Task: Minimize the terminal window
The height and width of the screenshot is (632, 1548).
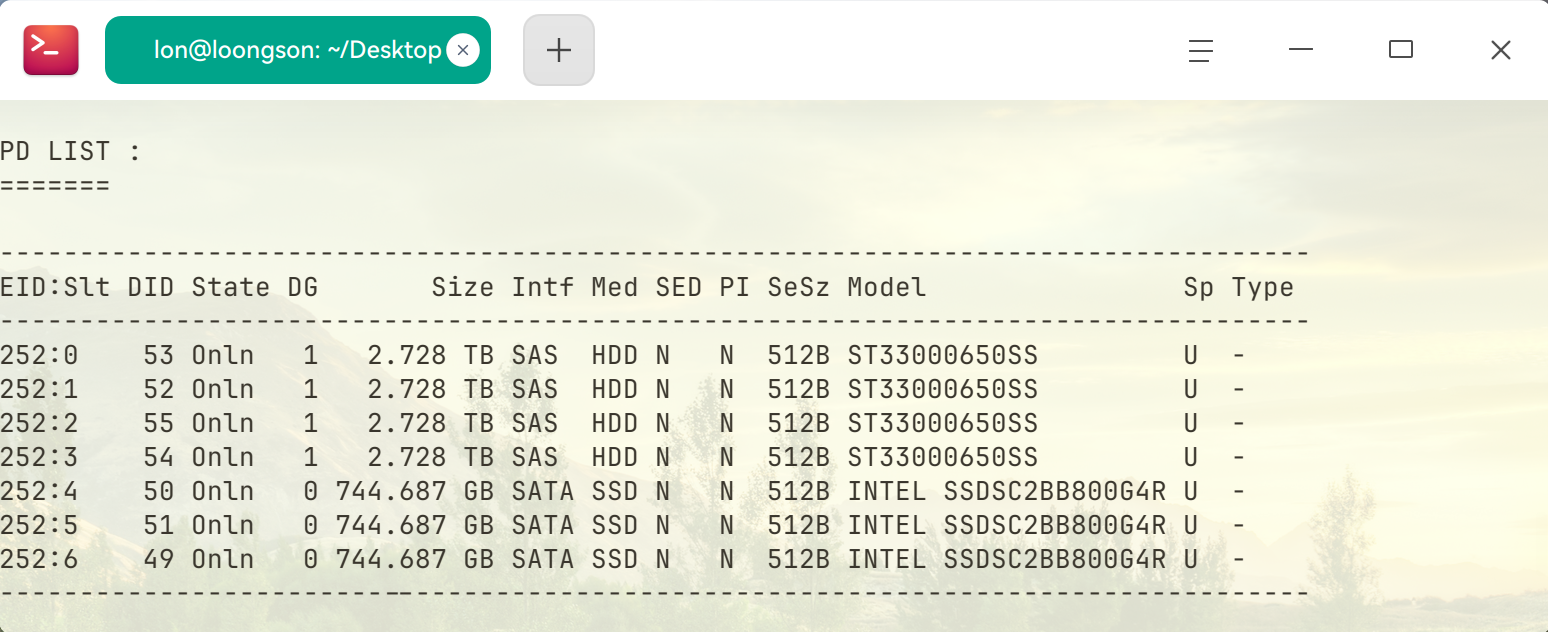Action: tap(1300, 49)
